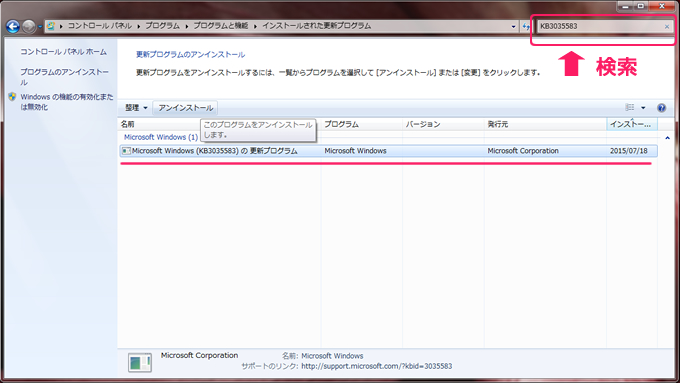Select コントロール パネル in the breadcrumb
680x383 pixels.
pyautogui.click(x=100, y=26)
